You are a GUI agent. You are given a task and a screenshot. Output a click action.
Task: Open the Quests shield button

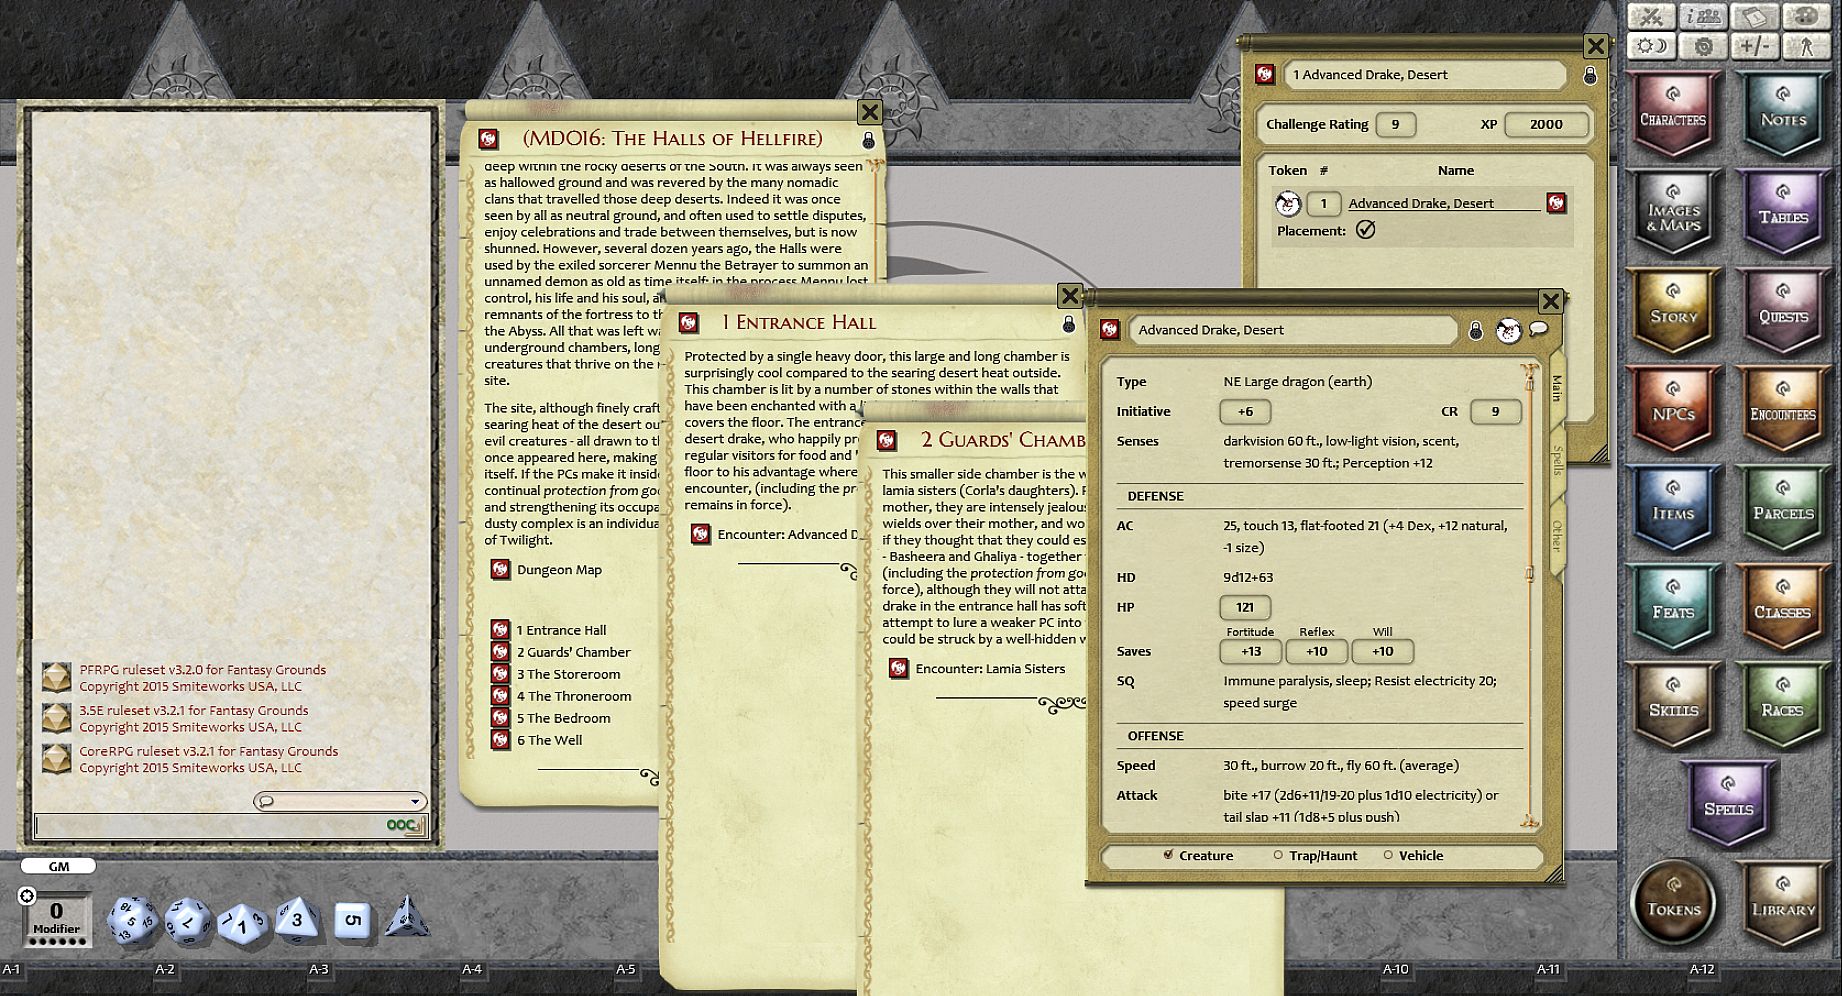(1783, 311)
